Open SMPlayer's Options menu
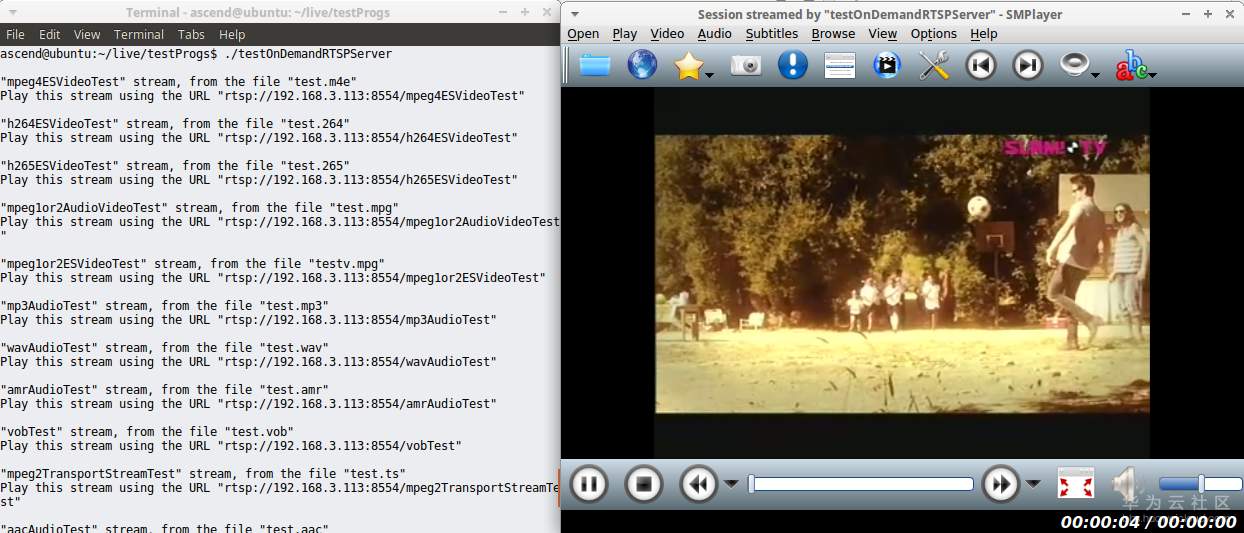 coord(933,34)
